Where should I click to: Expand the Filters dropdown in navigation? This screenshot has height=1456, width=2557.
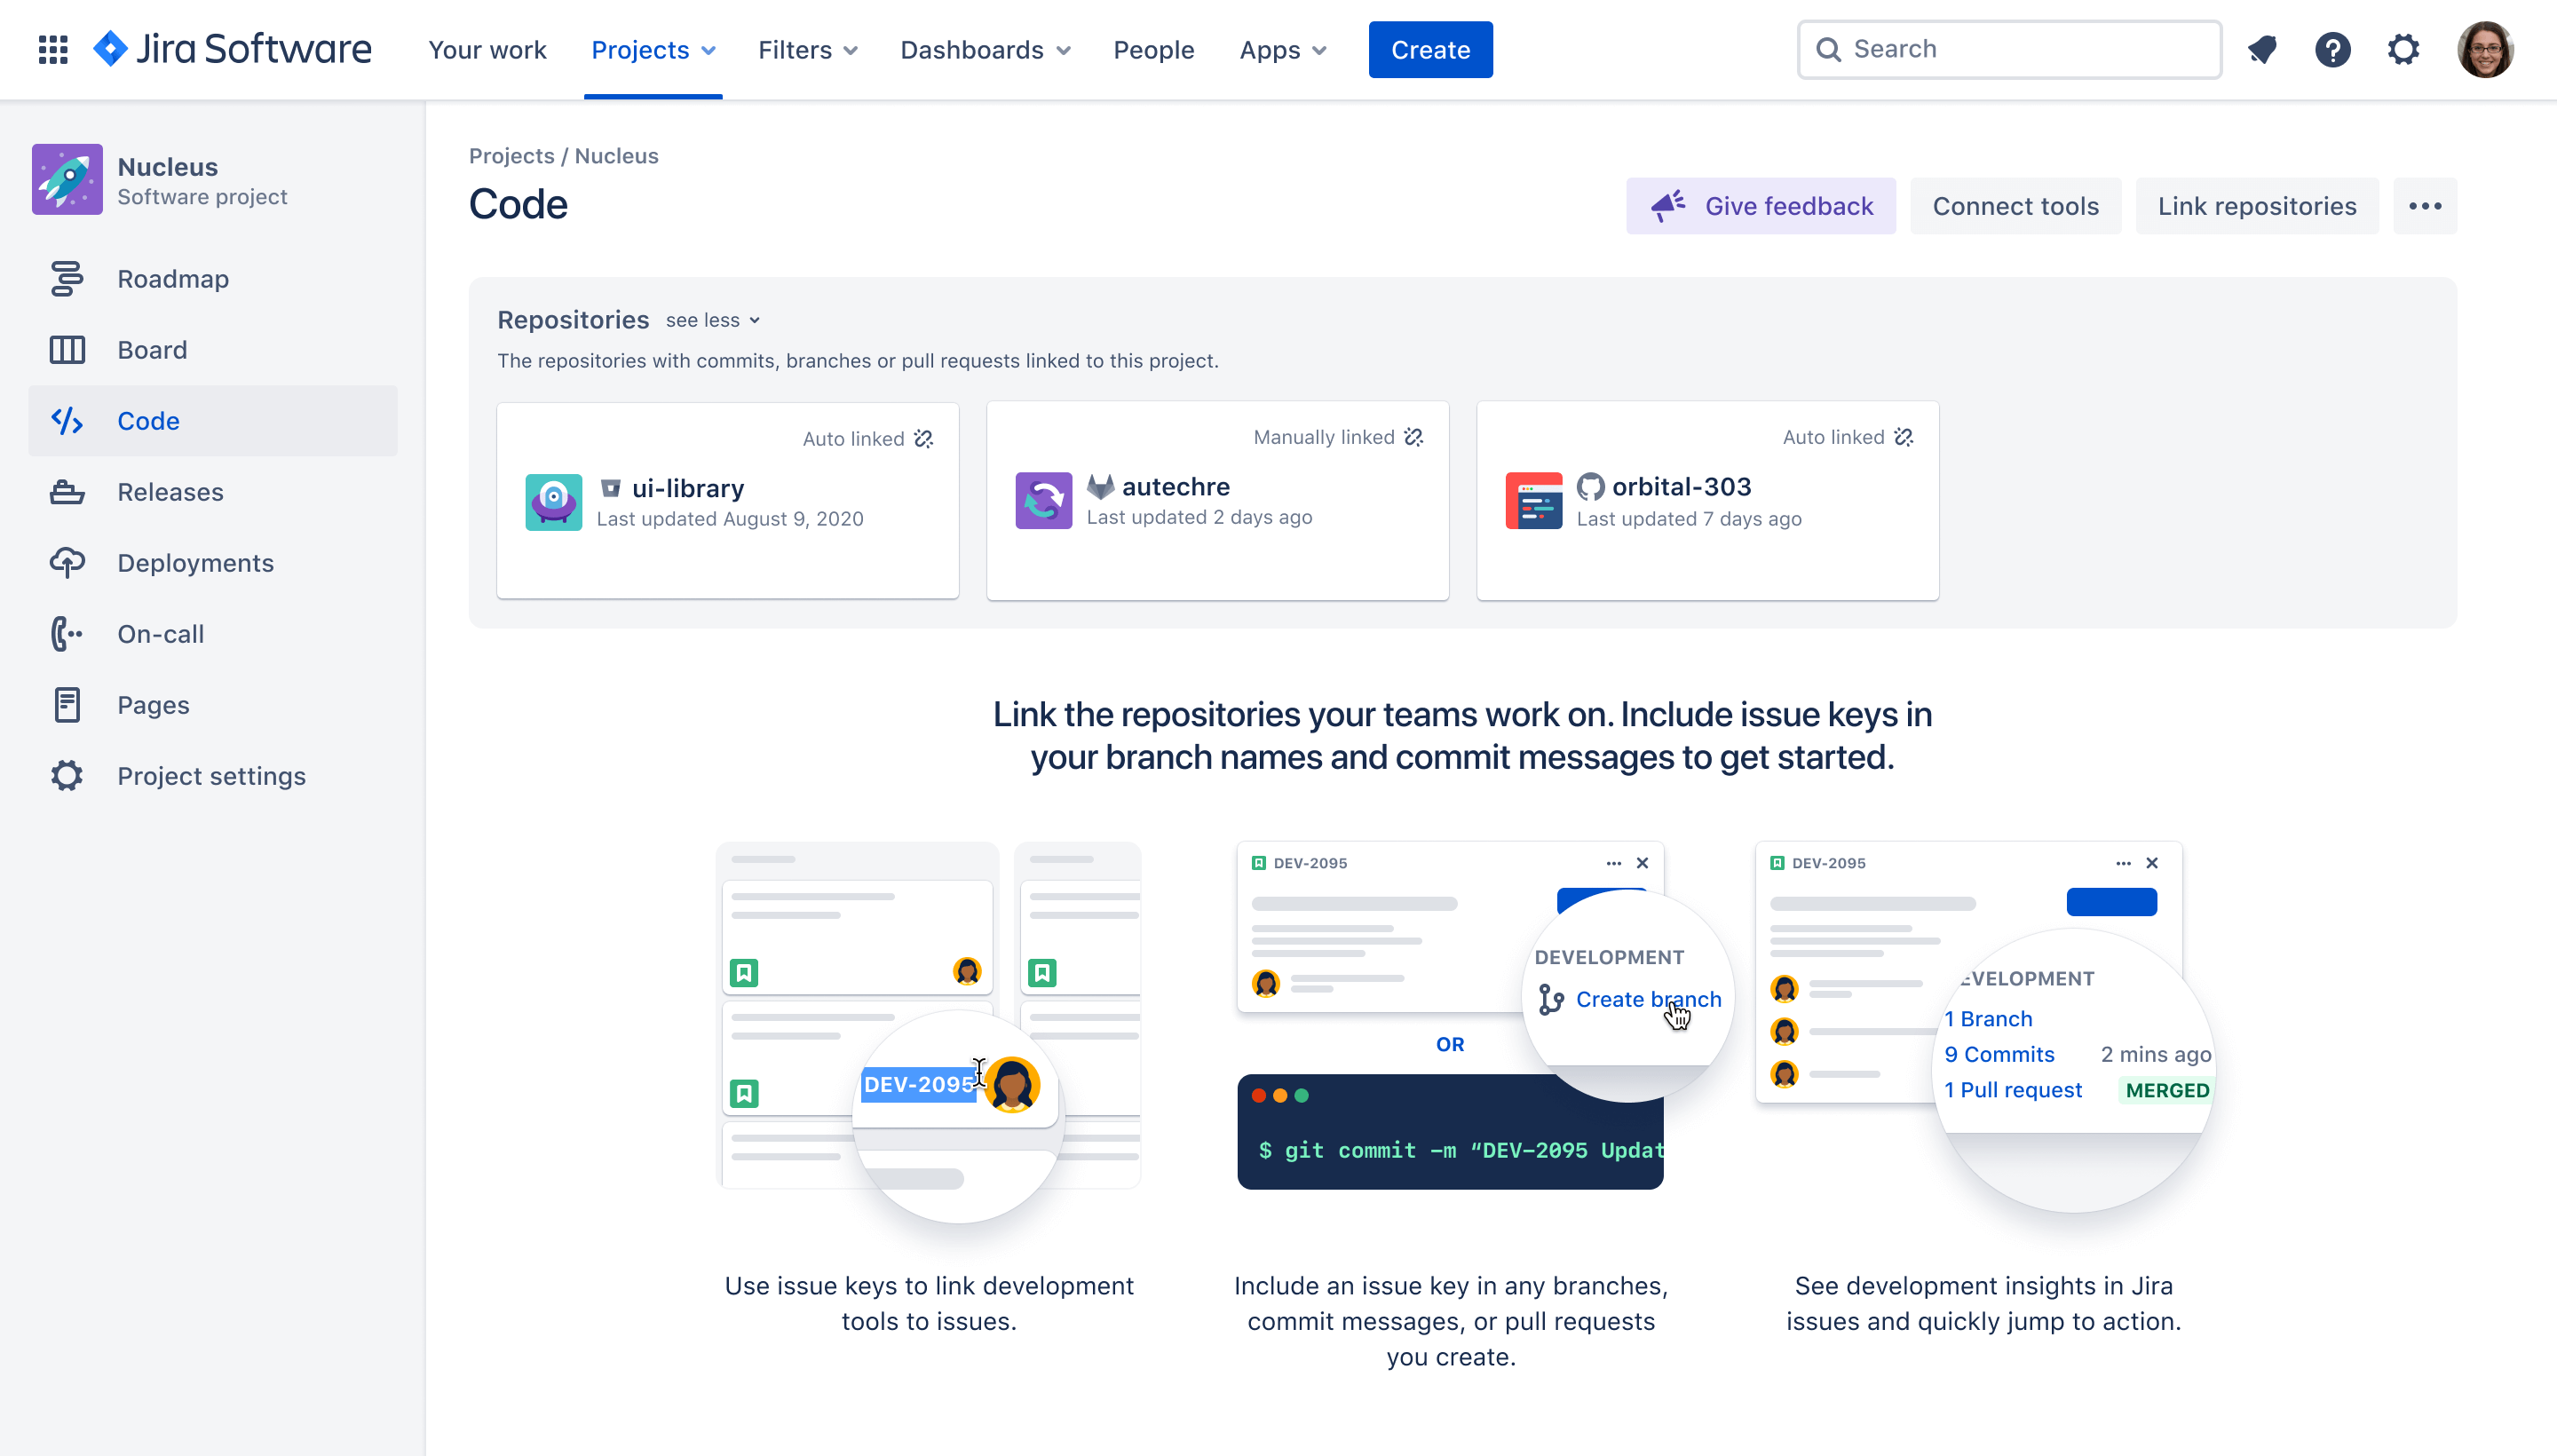point(808,49)
